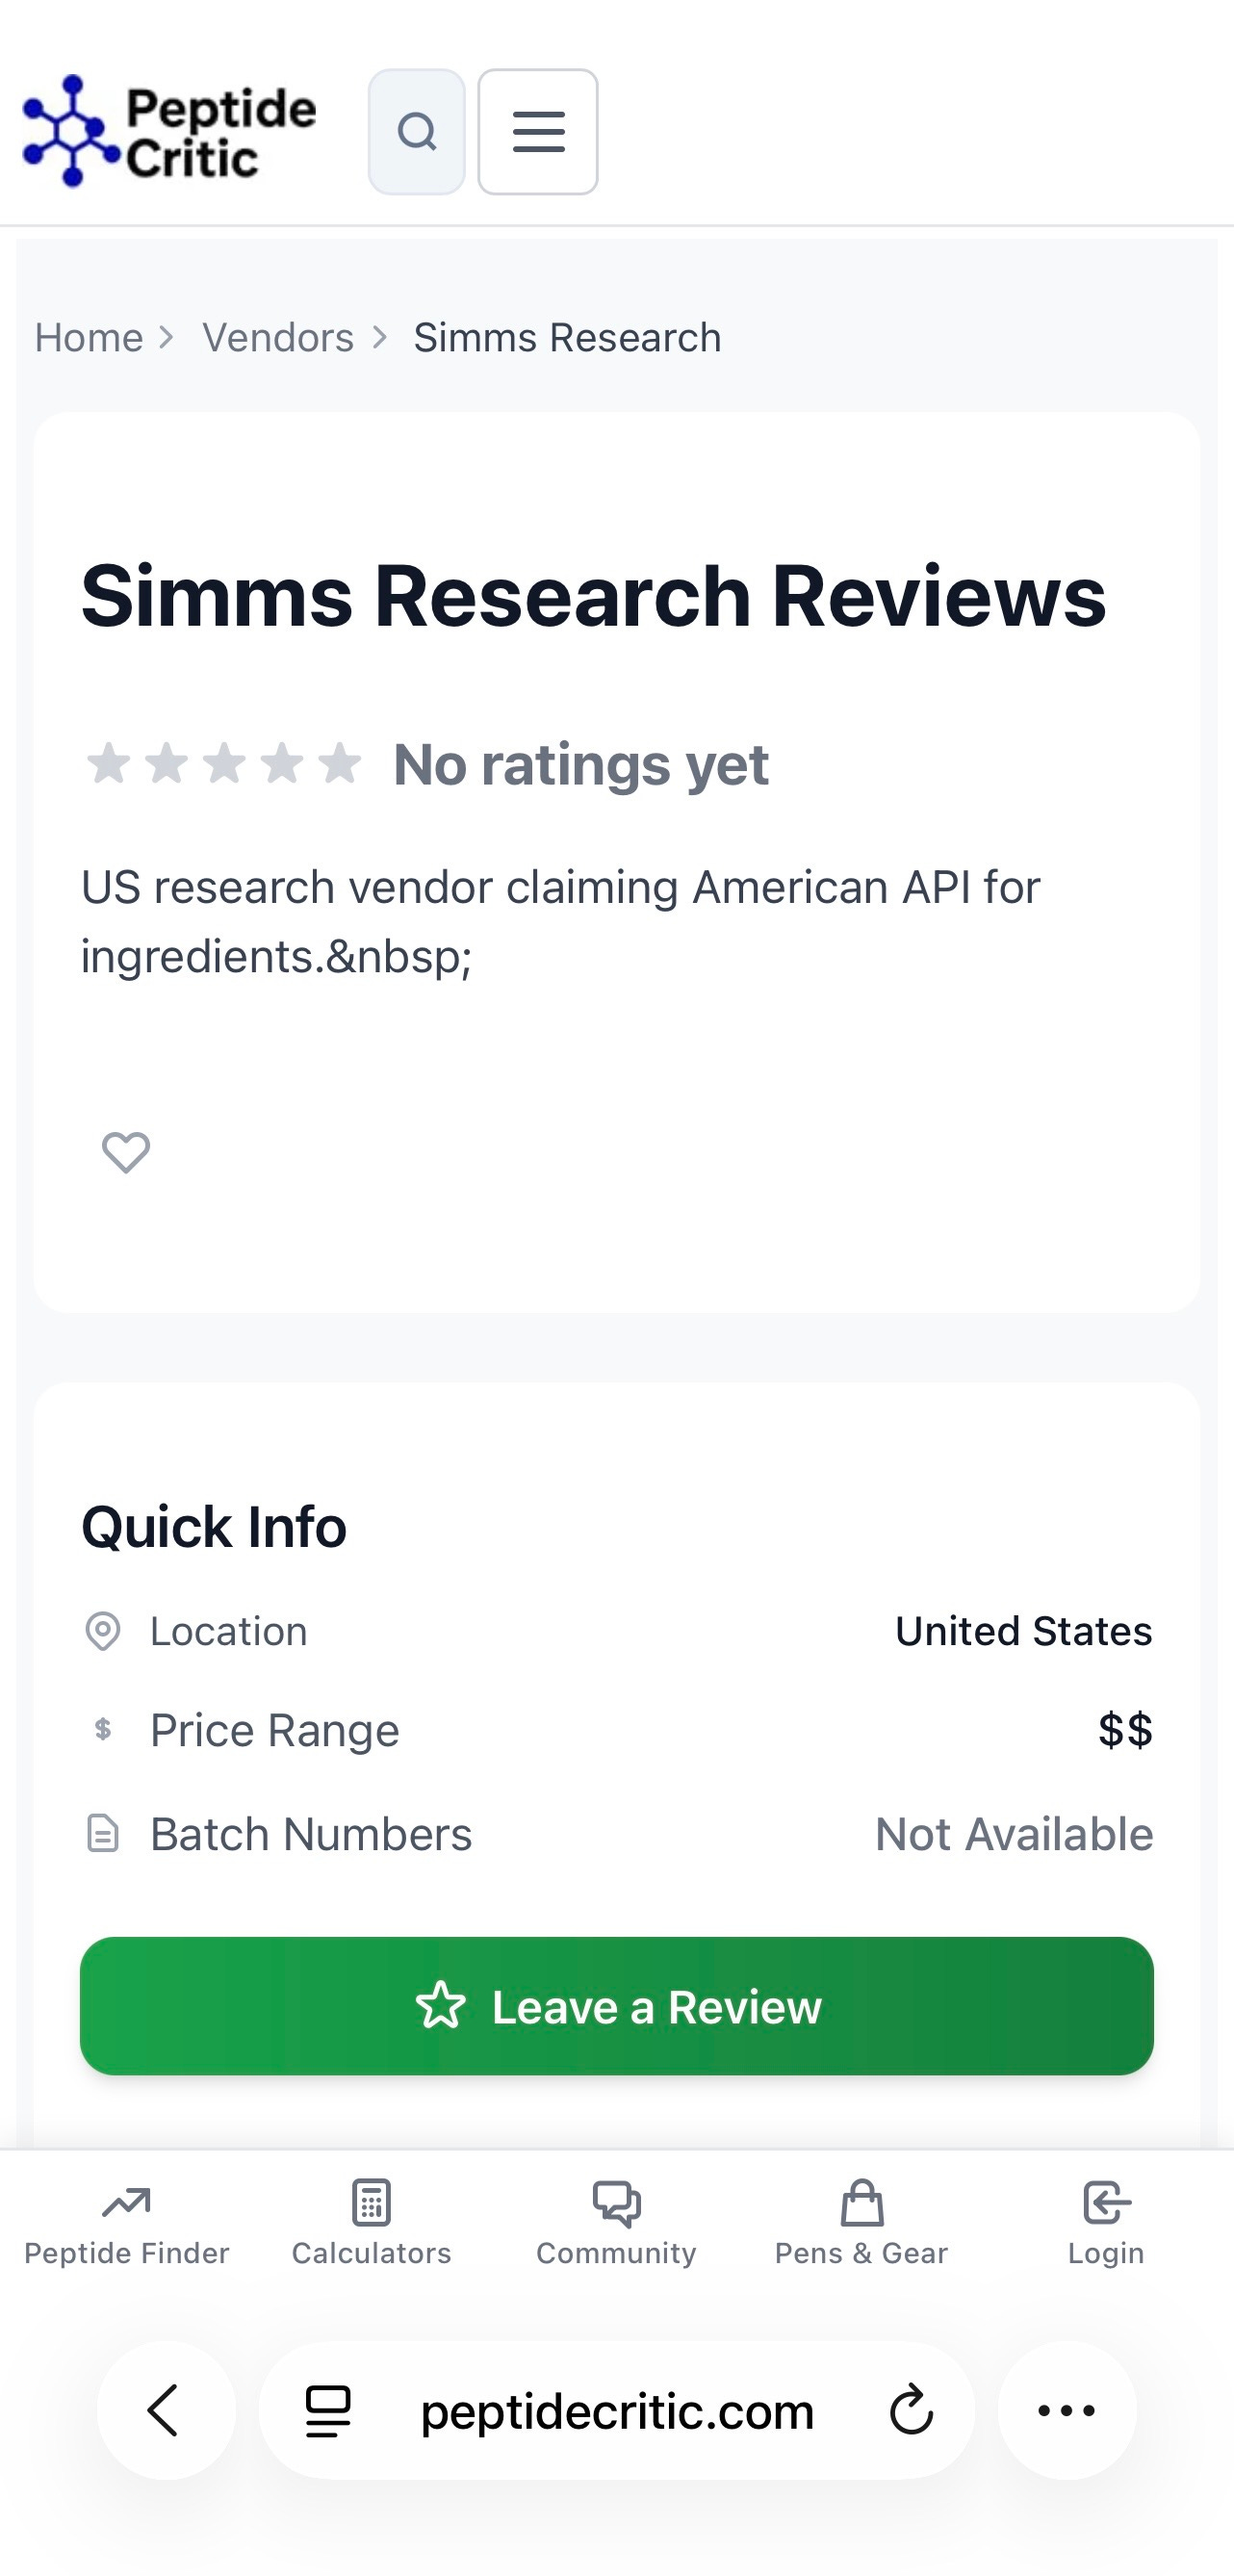Tap the peptidecritic.com address field

point(617,2410)
